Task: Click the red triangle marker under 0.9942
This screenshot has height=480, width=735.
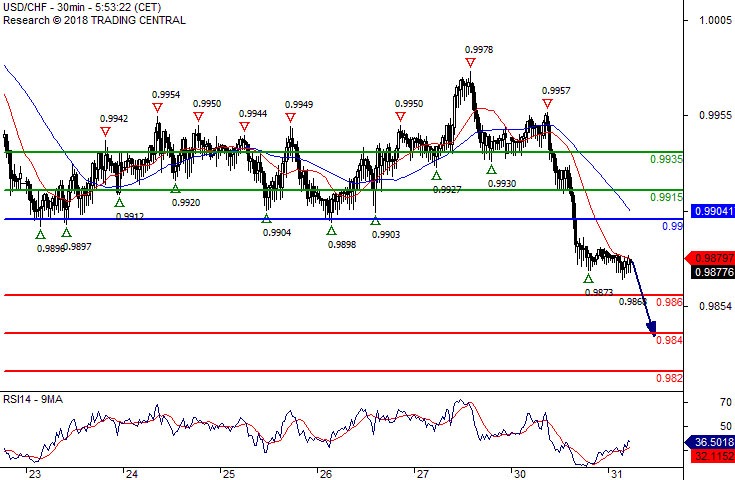Action: click(105, 132)
